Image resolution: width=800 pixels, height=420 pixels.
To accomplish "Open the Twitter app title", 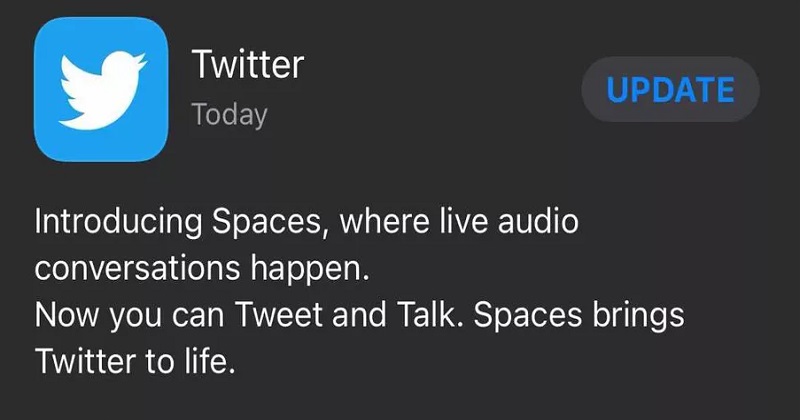I will [x=248, y=64].
